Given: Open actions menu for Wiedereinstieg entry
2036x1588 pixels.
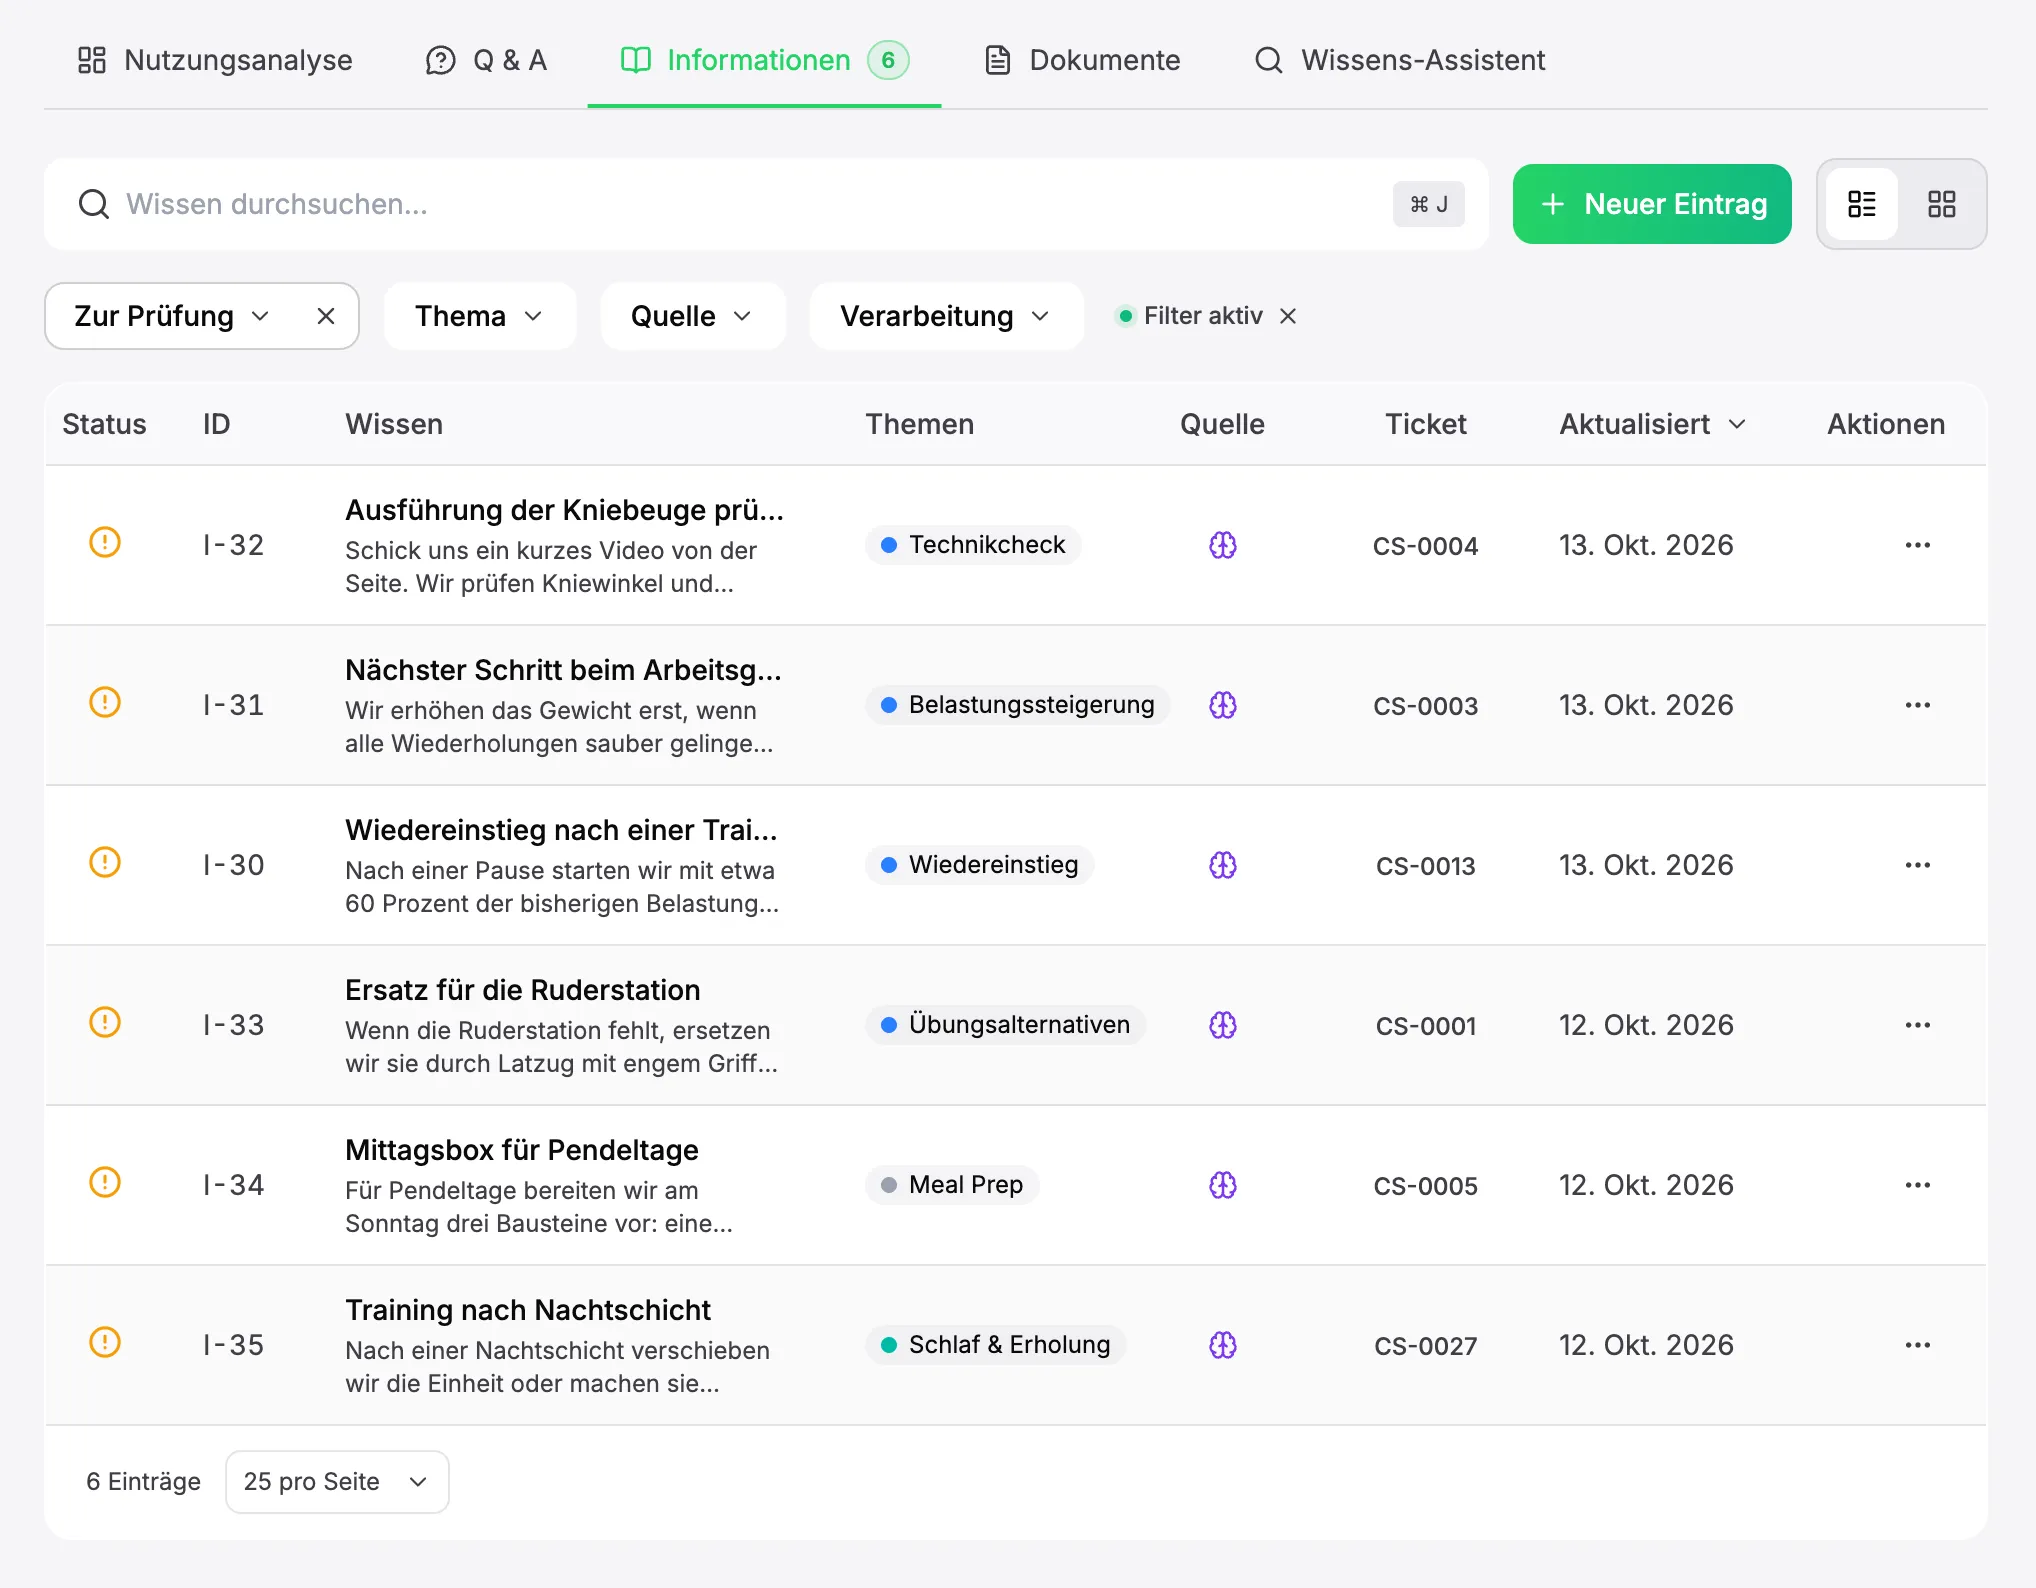Looking at the screenshot, I should click(x=1917, y=865).
